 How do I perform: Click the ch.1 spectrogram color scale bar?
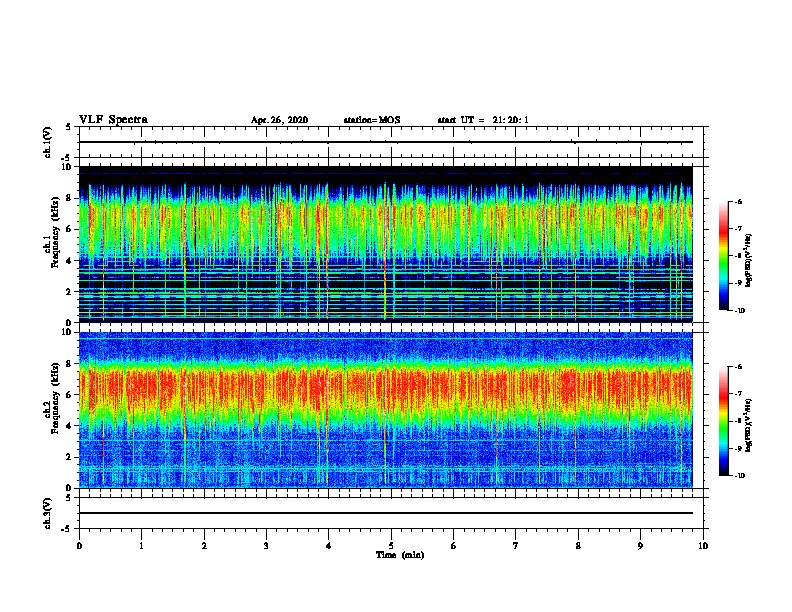[x=724, y=256]
